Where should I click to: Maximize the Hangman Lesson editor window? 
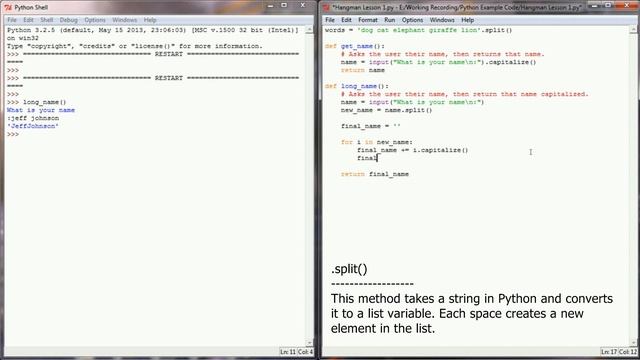[608, 5]
